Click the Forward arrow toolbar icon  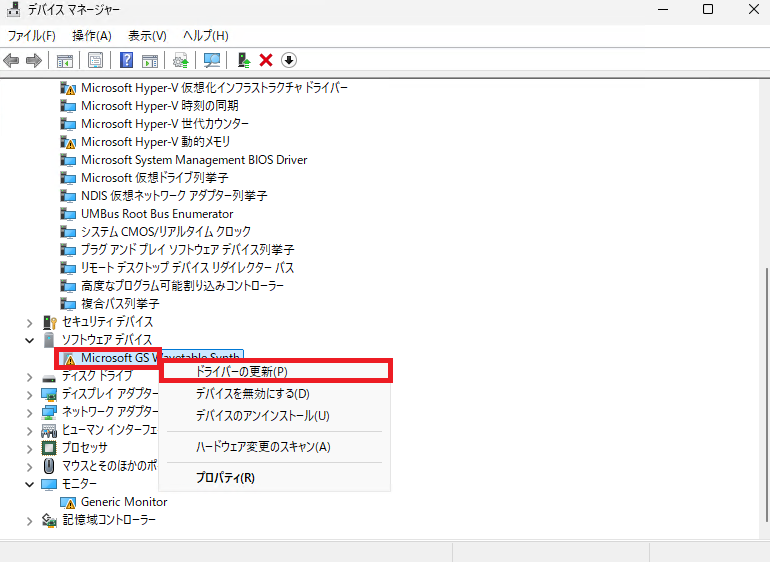pyautogui.click(x=34, y=60)
